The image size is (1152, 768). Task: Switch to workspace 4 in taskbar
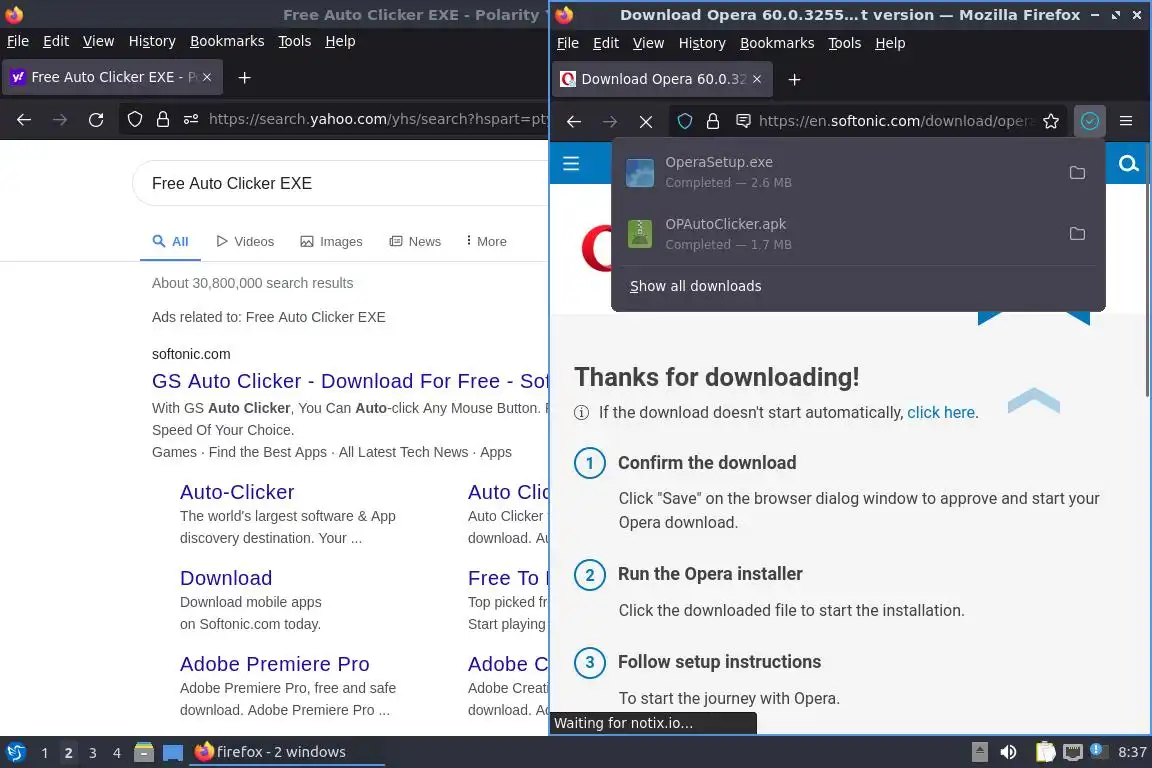coord(117,753)
